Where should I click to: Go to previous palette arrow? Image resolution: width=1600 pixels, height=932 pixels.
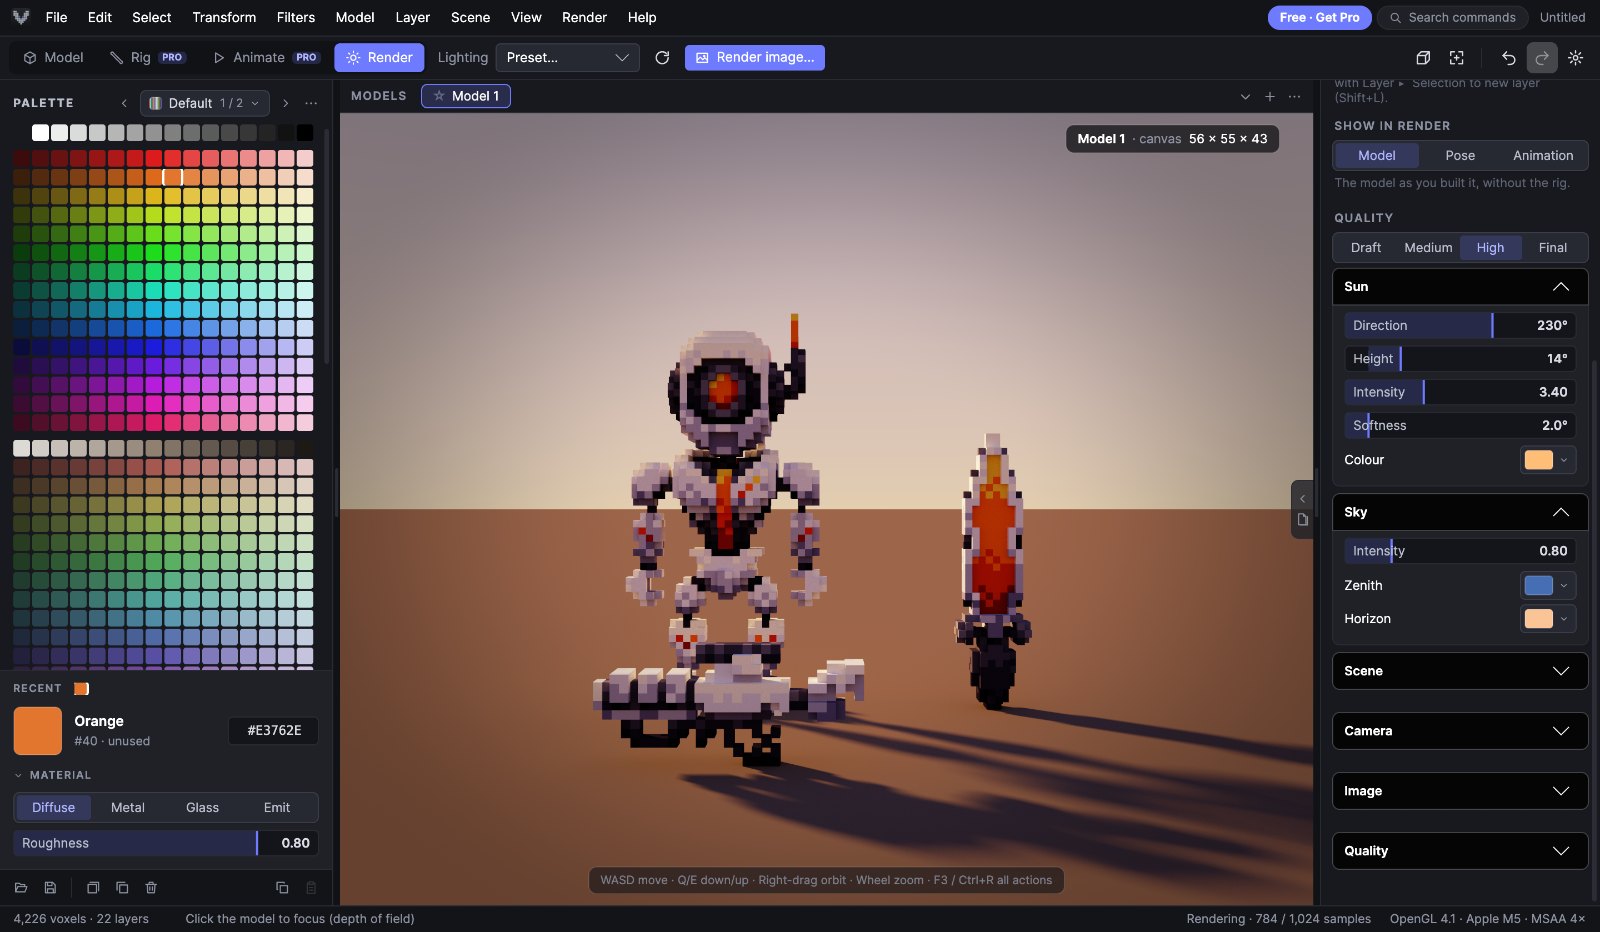(x=124, y=103)
